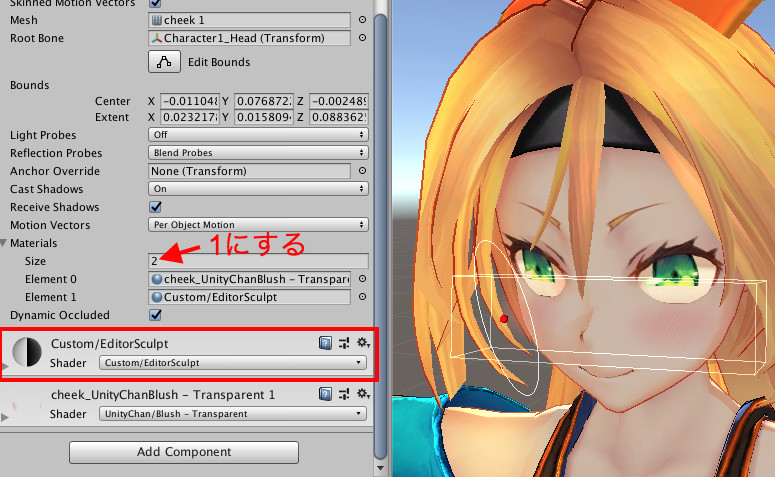This screenshot has height=477, width=775.
Task: Click Bounds Center Z field
Action: pos(339,101)
